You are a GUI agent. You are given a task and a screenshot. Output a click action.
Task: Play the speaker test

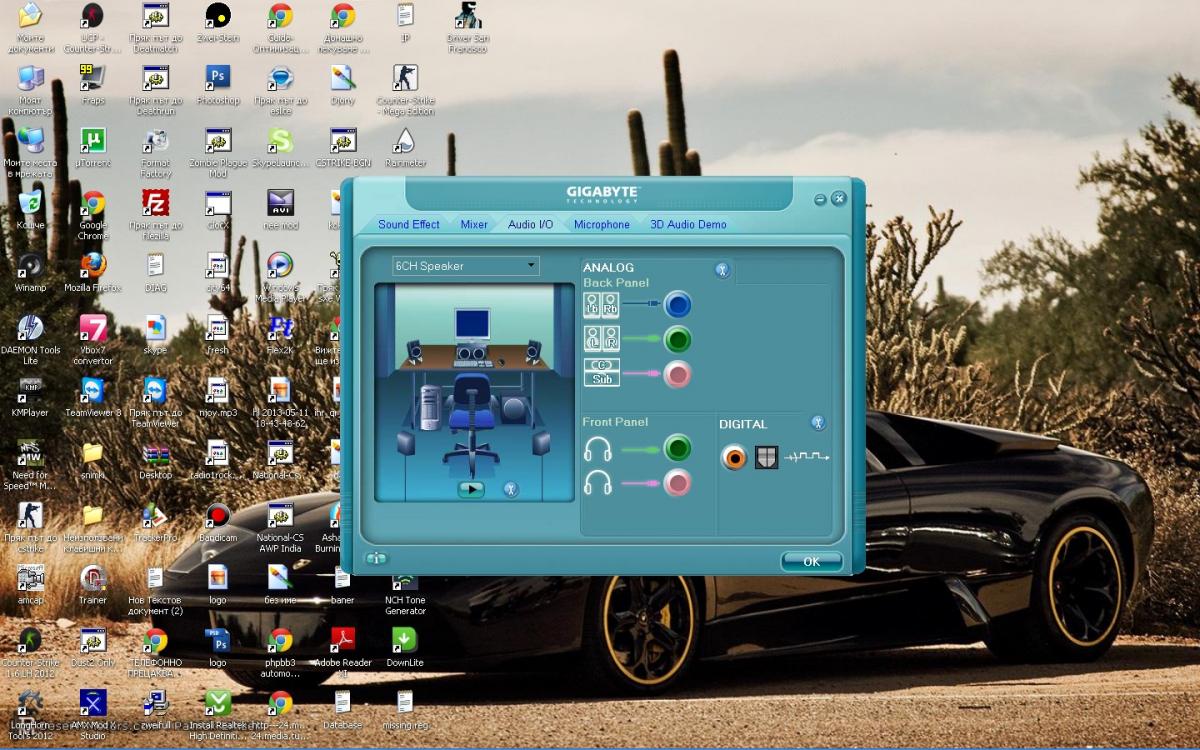point(471,489)
